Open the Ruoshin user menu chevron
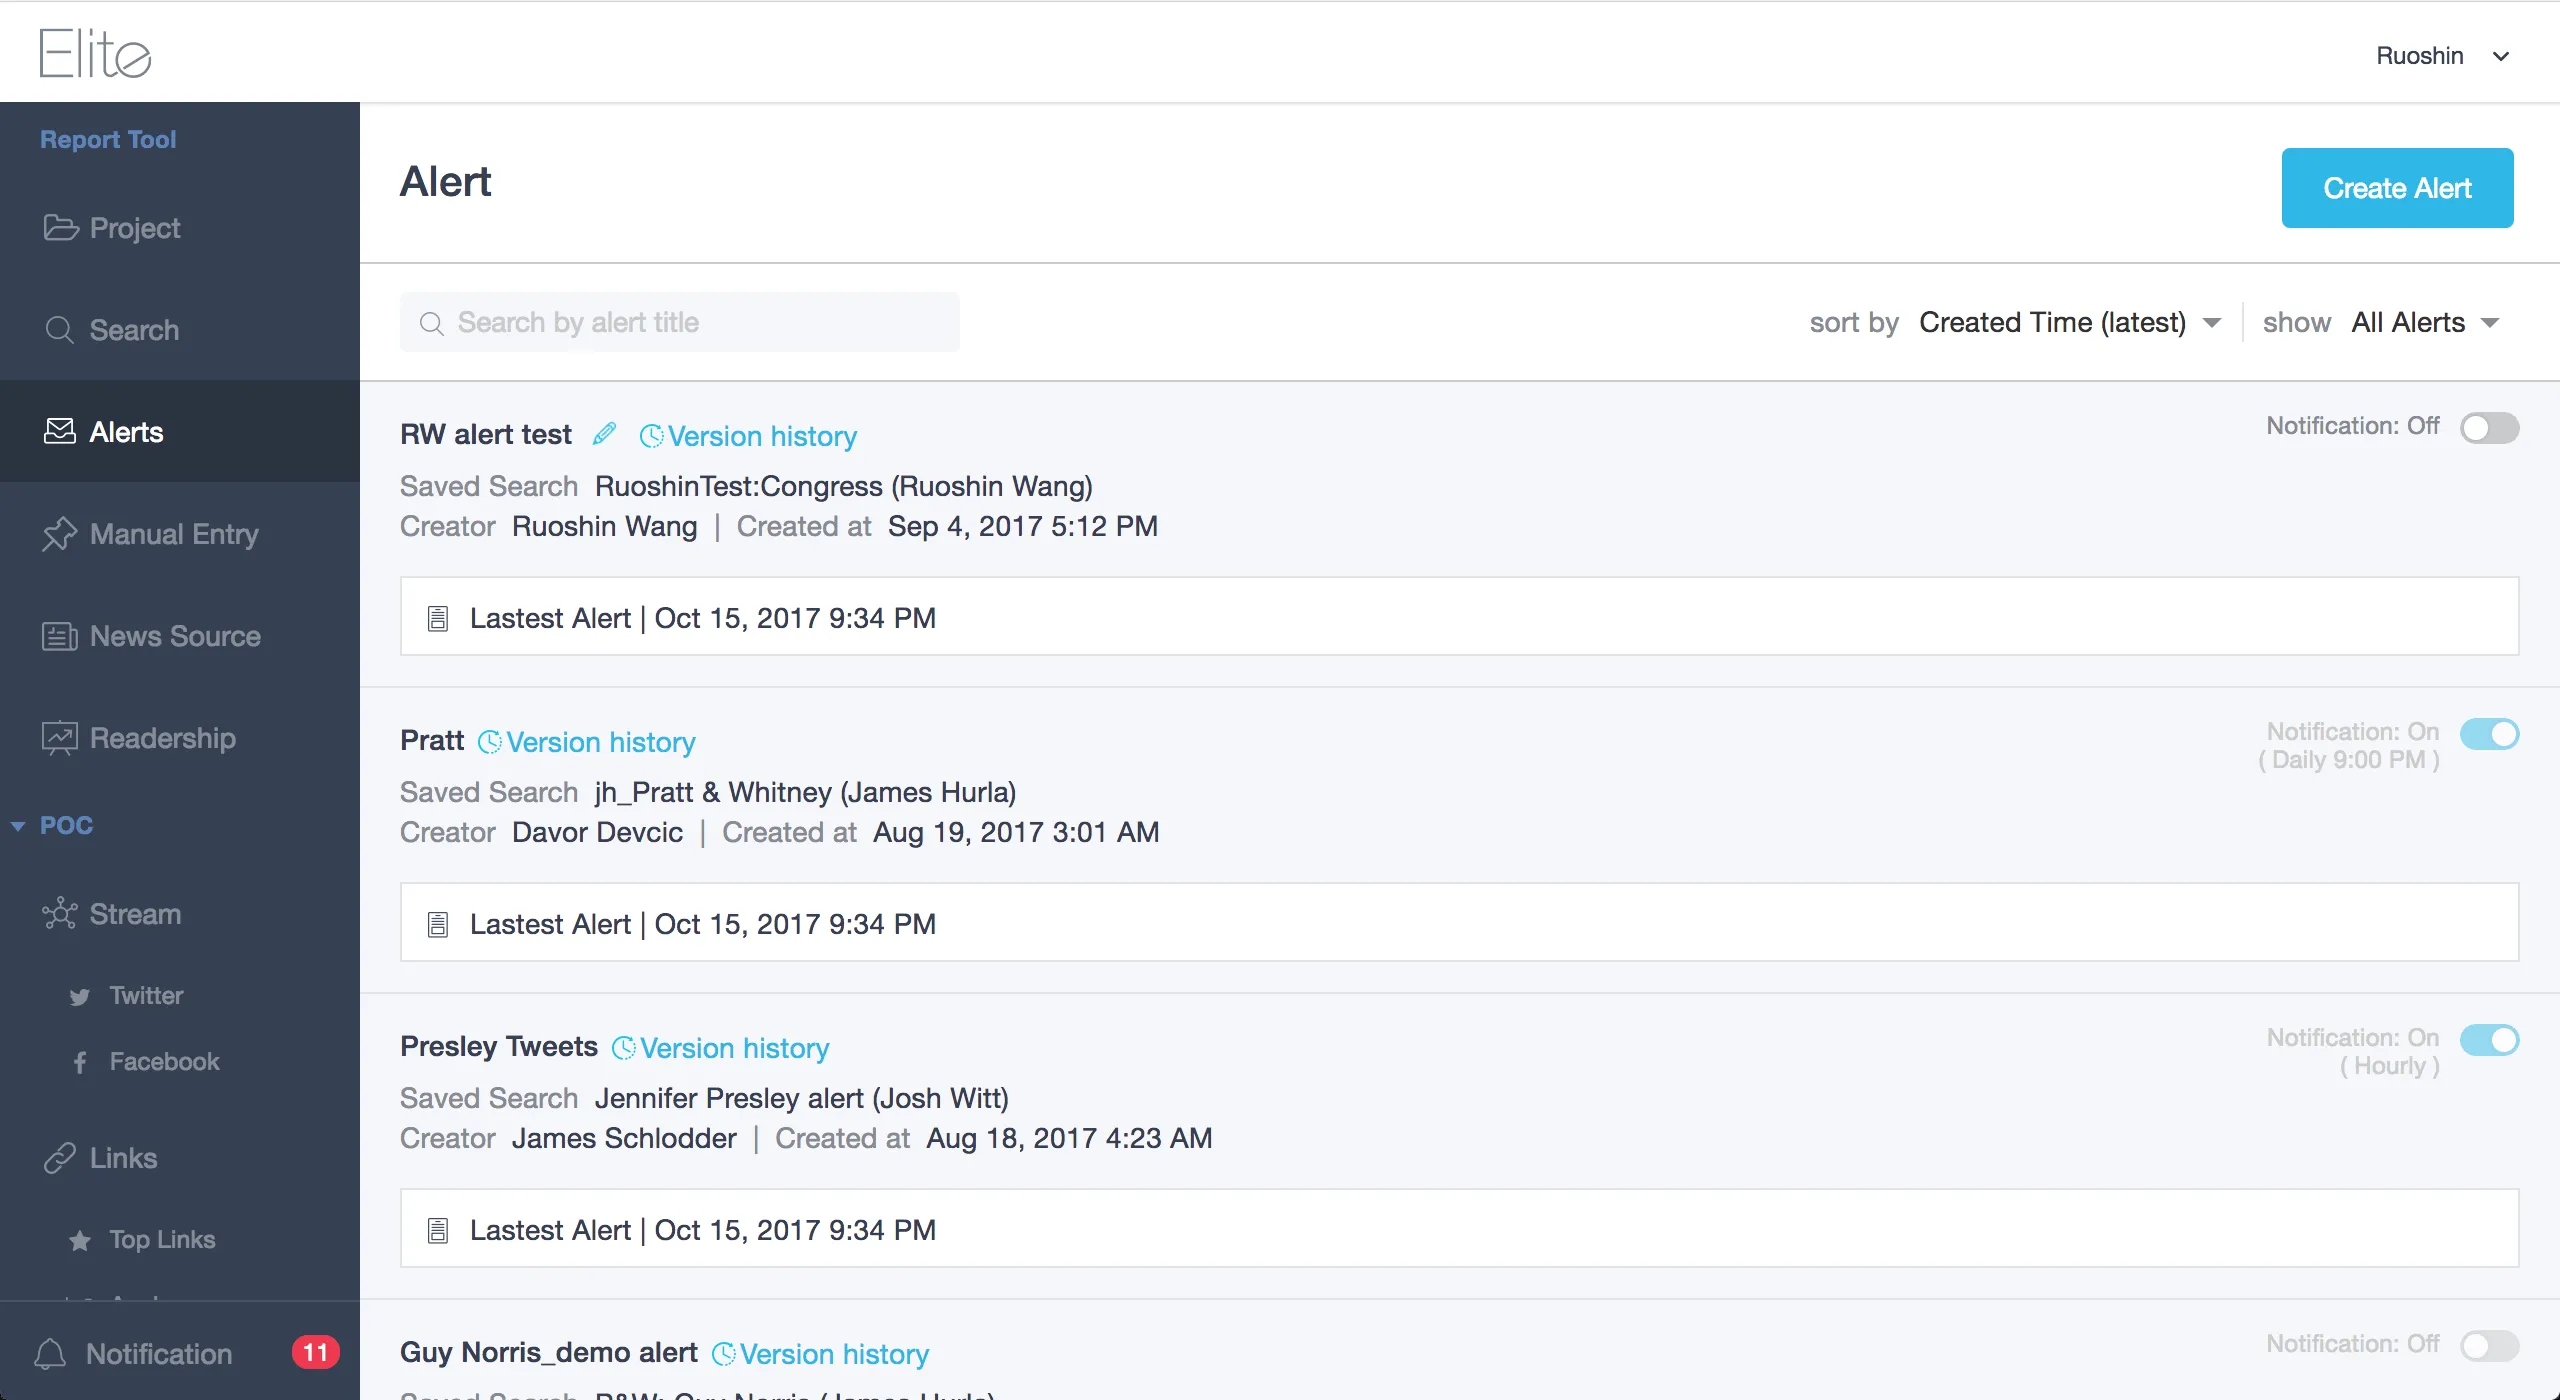This screenshot has width=2560, height=1400. 2501,56
